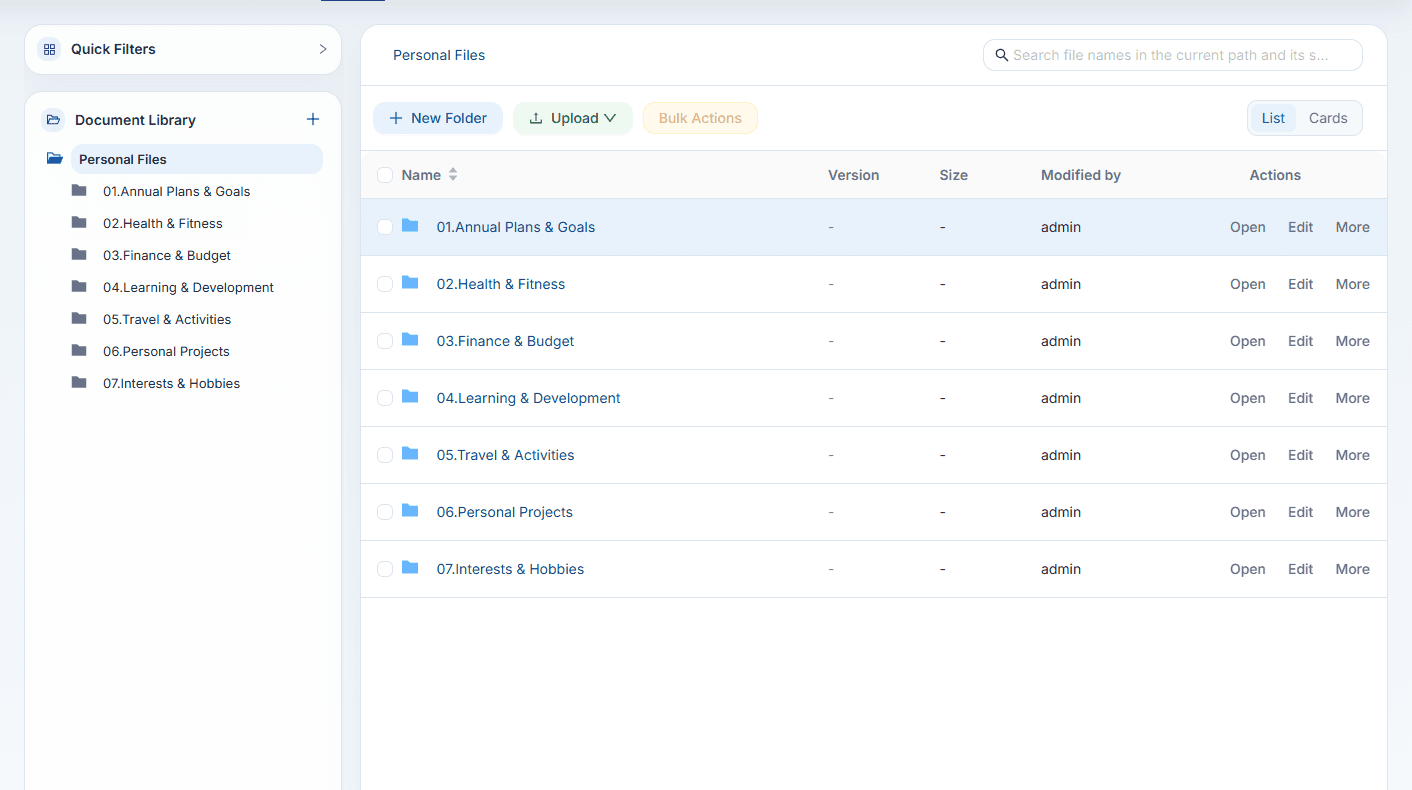The image size is (1412, 790).
Task: Check the box for 01.Annual Plans & Goals
Action: [x=385, y=227]
